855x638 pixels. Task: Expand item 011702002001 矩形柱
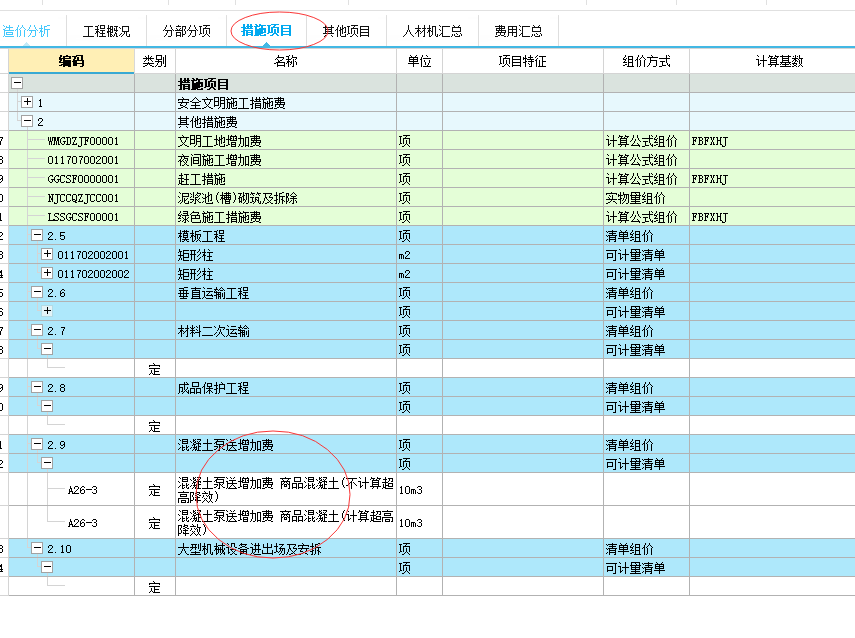[47, 254]
